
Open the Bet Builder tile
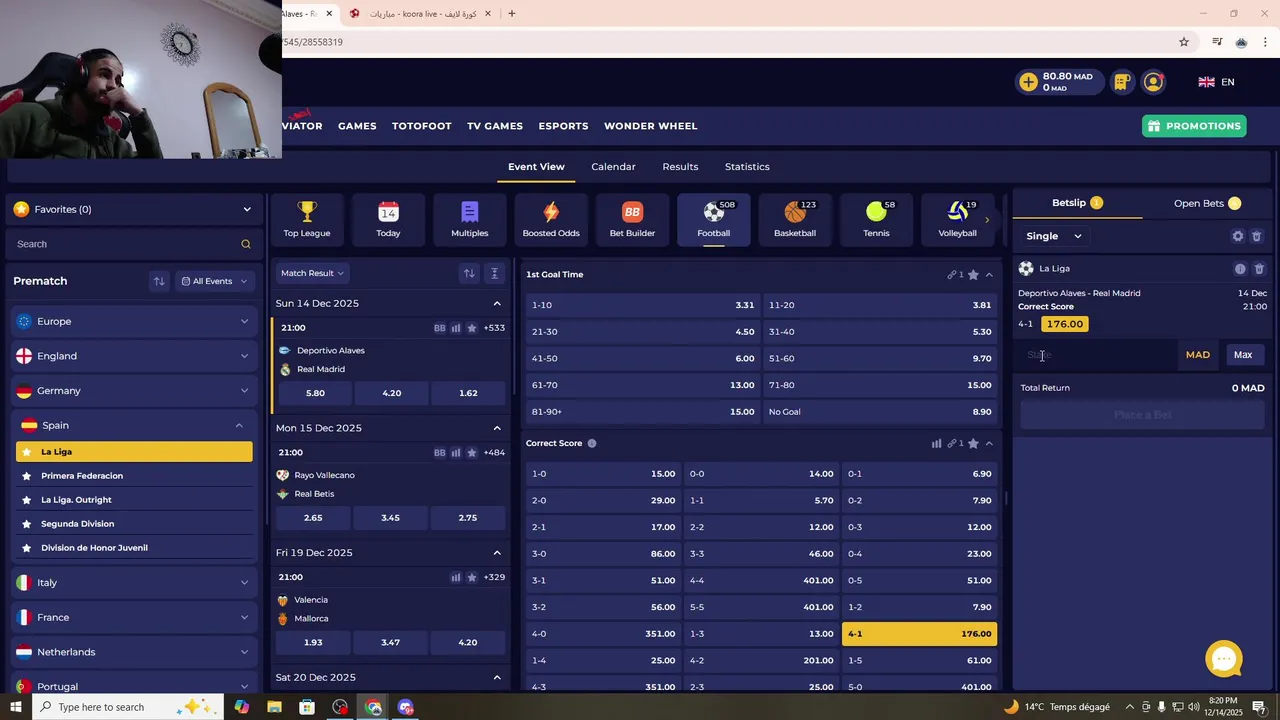click(632, 219)
